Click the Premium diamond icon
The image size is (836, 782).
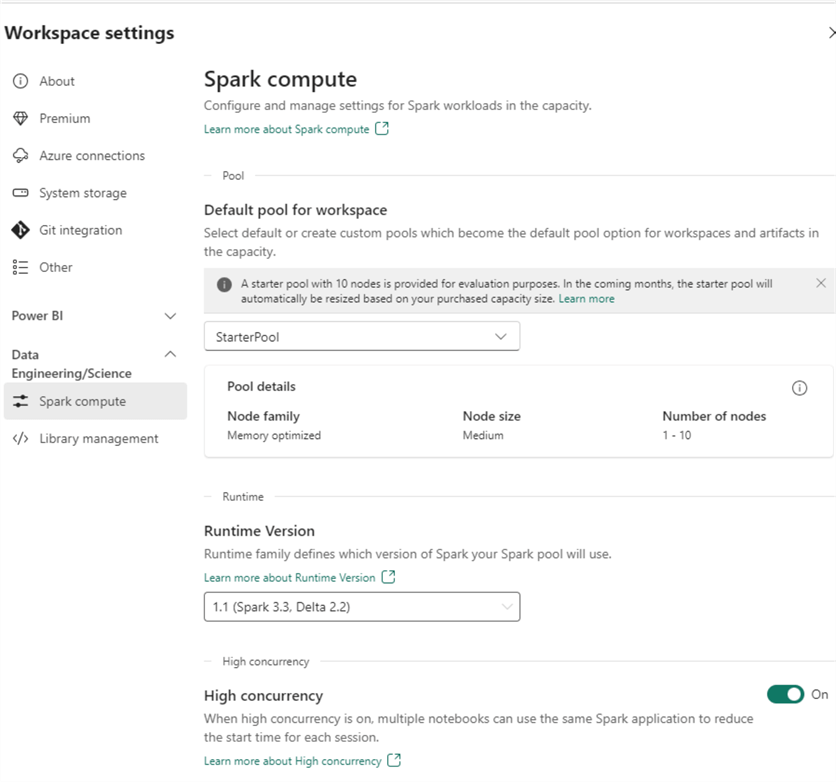(x=20, y=118)
